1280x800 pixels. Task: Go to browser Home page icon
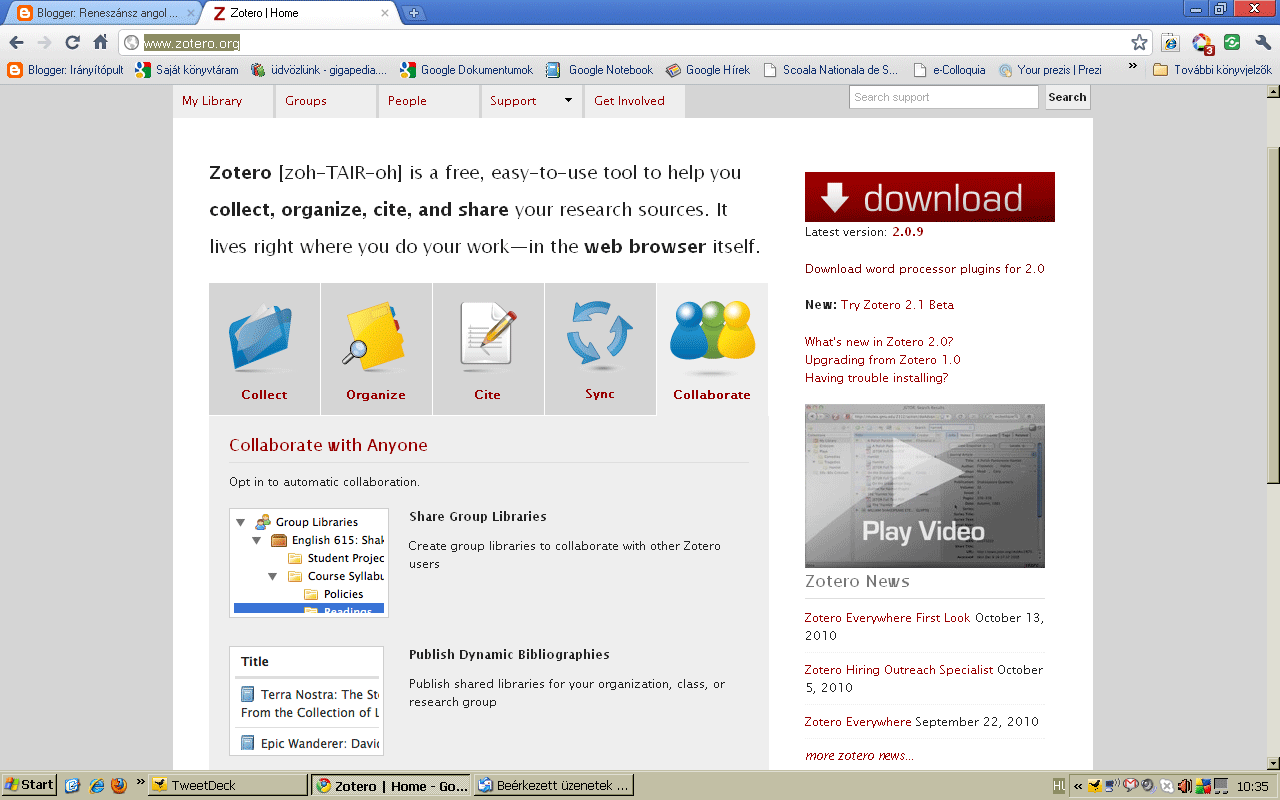click(100, 43)
